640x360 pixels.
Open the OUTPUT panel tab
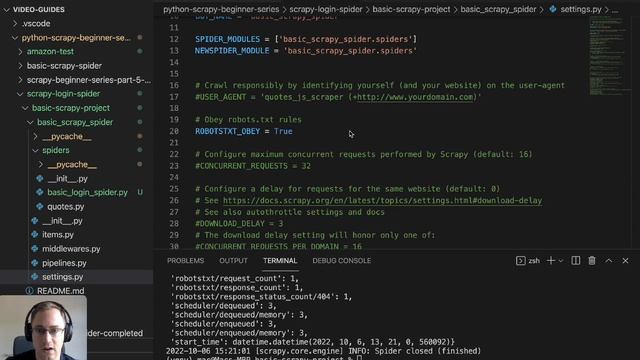(233, 260)
